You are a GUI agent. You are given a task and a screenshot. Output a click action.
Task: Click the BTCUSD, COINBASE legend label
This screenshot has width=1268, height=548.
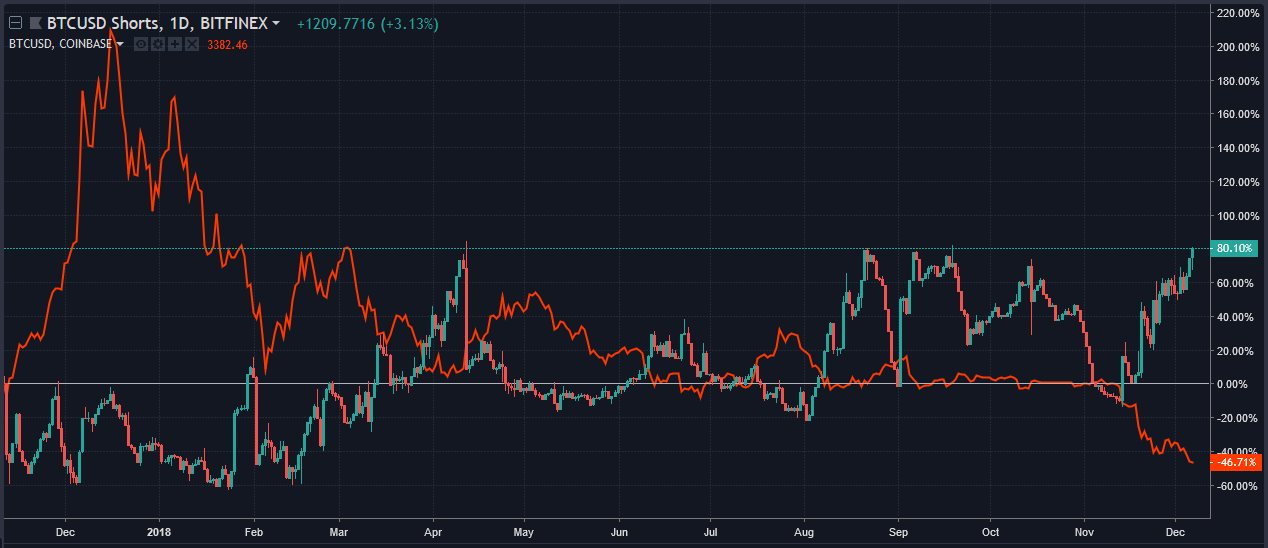[60, 44]
